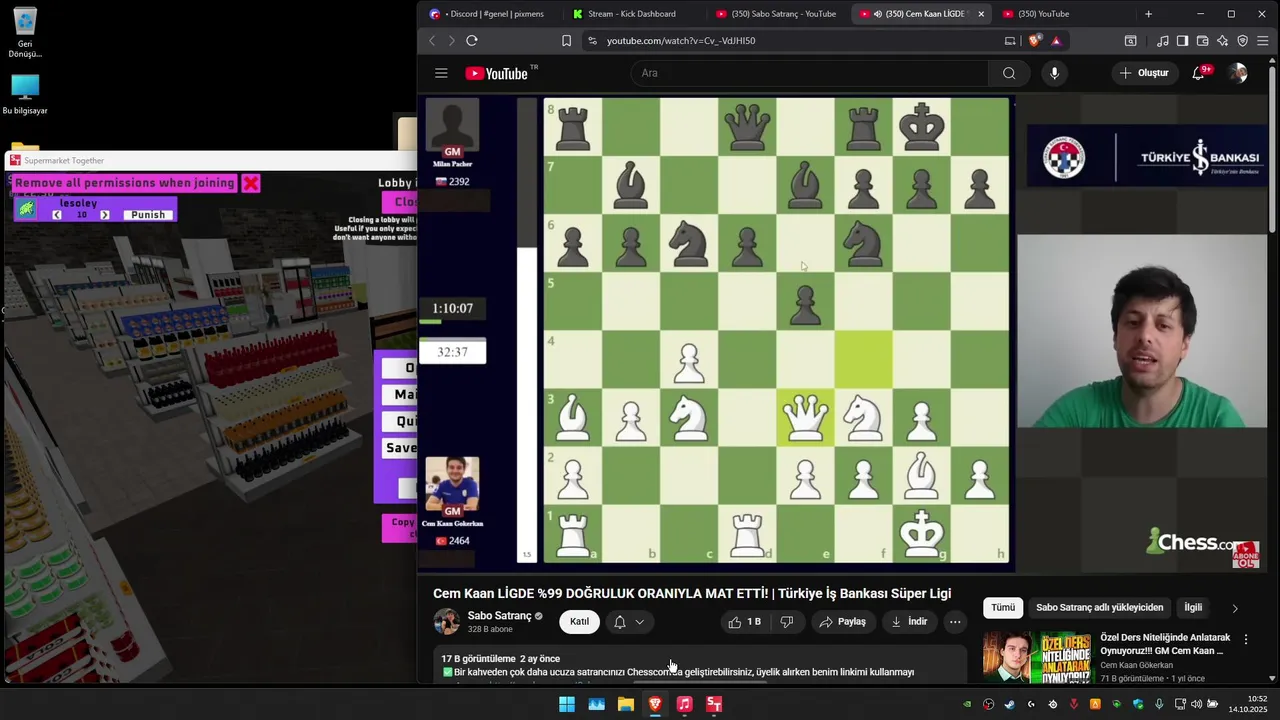
Task: Open notification bell dropdown for channel
Action: pyautogui.click(x=629, y=622)
